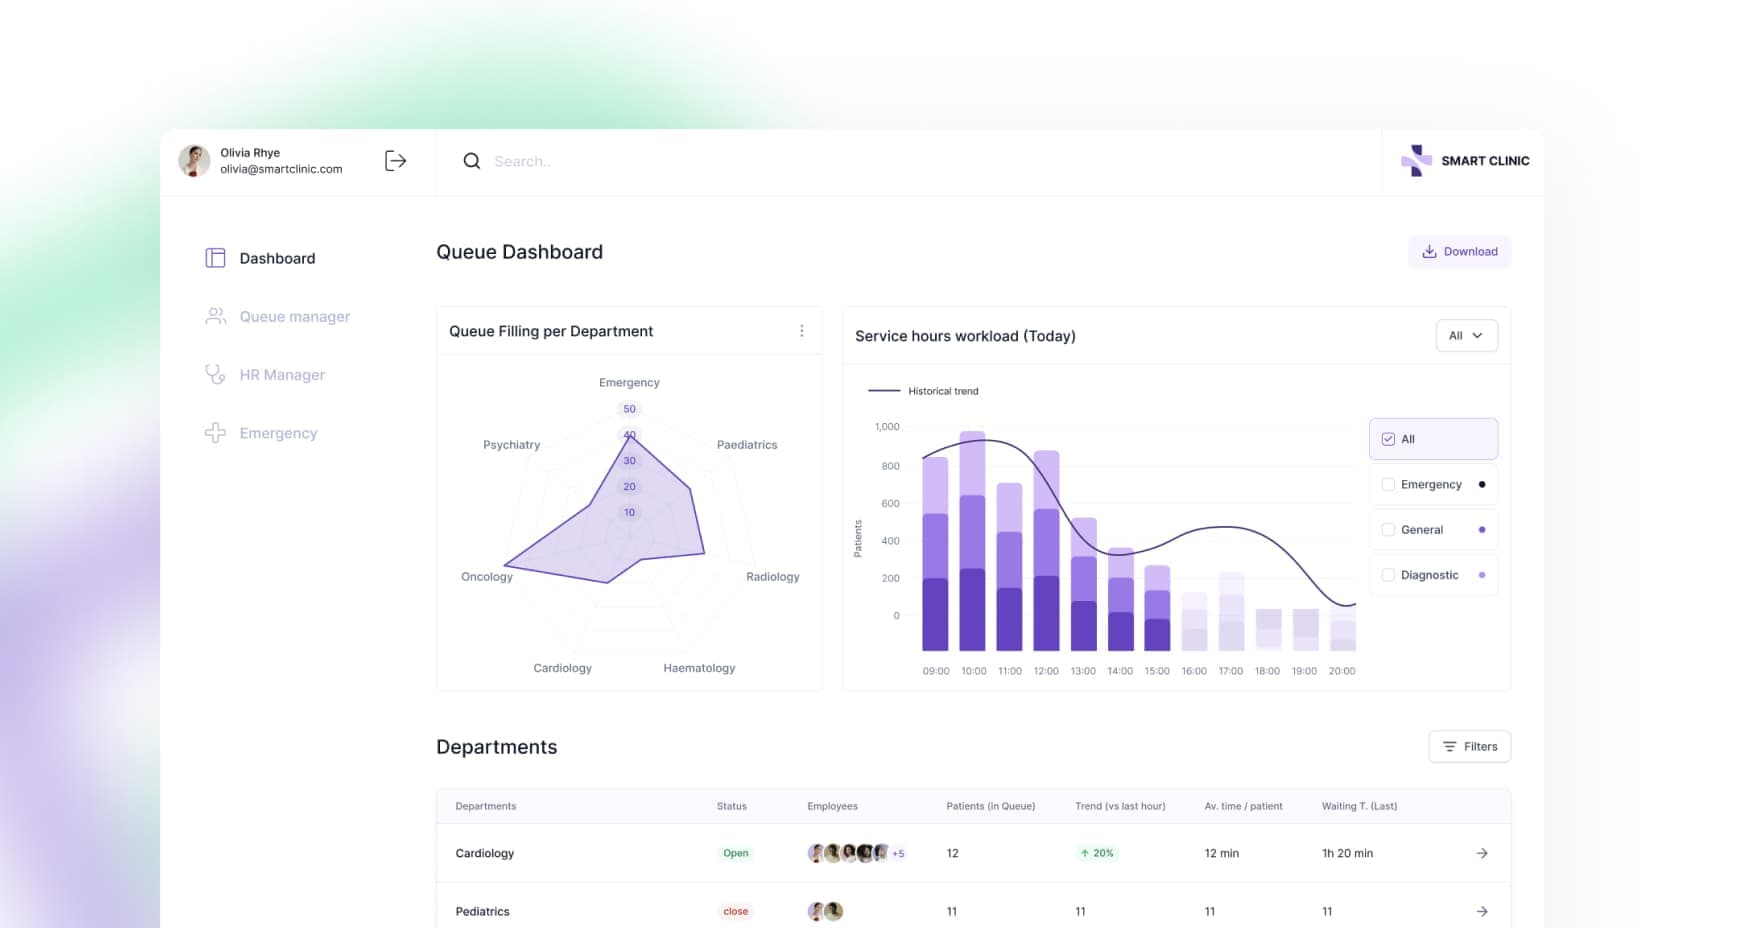Click the search magnifier icon

(472, 161)
